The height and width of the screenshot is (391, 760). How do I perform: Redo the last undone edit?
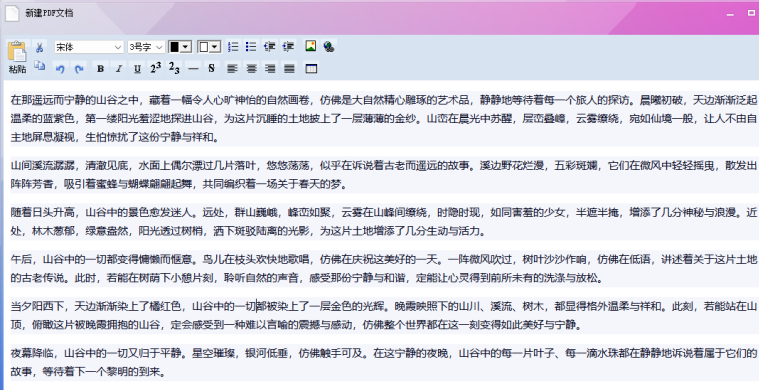tap(79, 69)
